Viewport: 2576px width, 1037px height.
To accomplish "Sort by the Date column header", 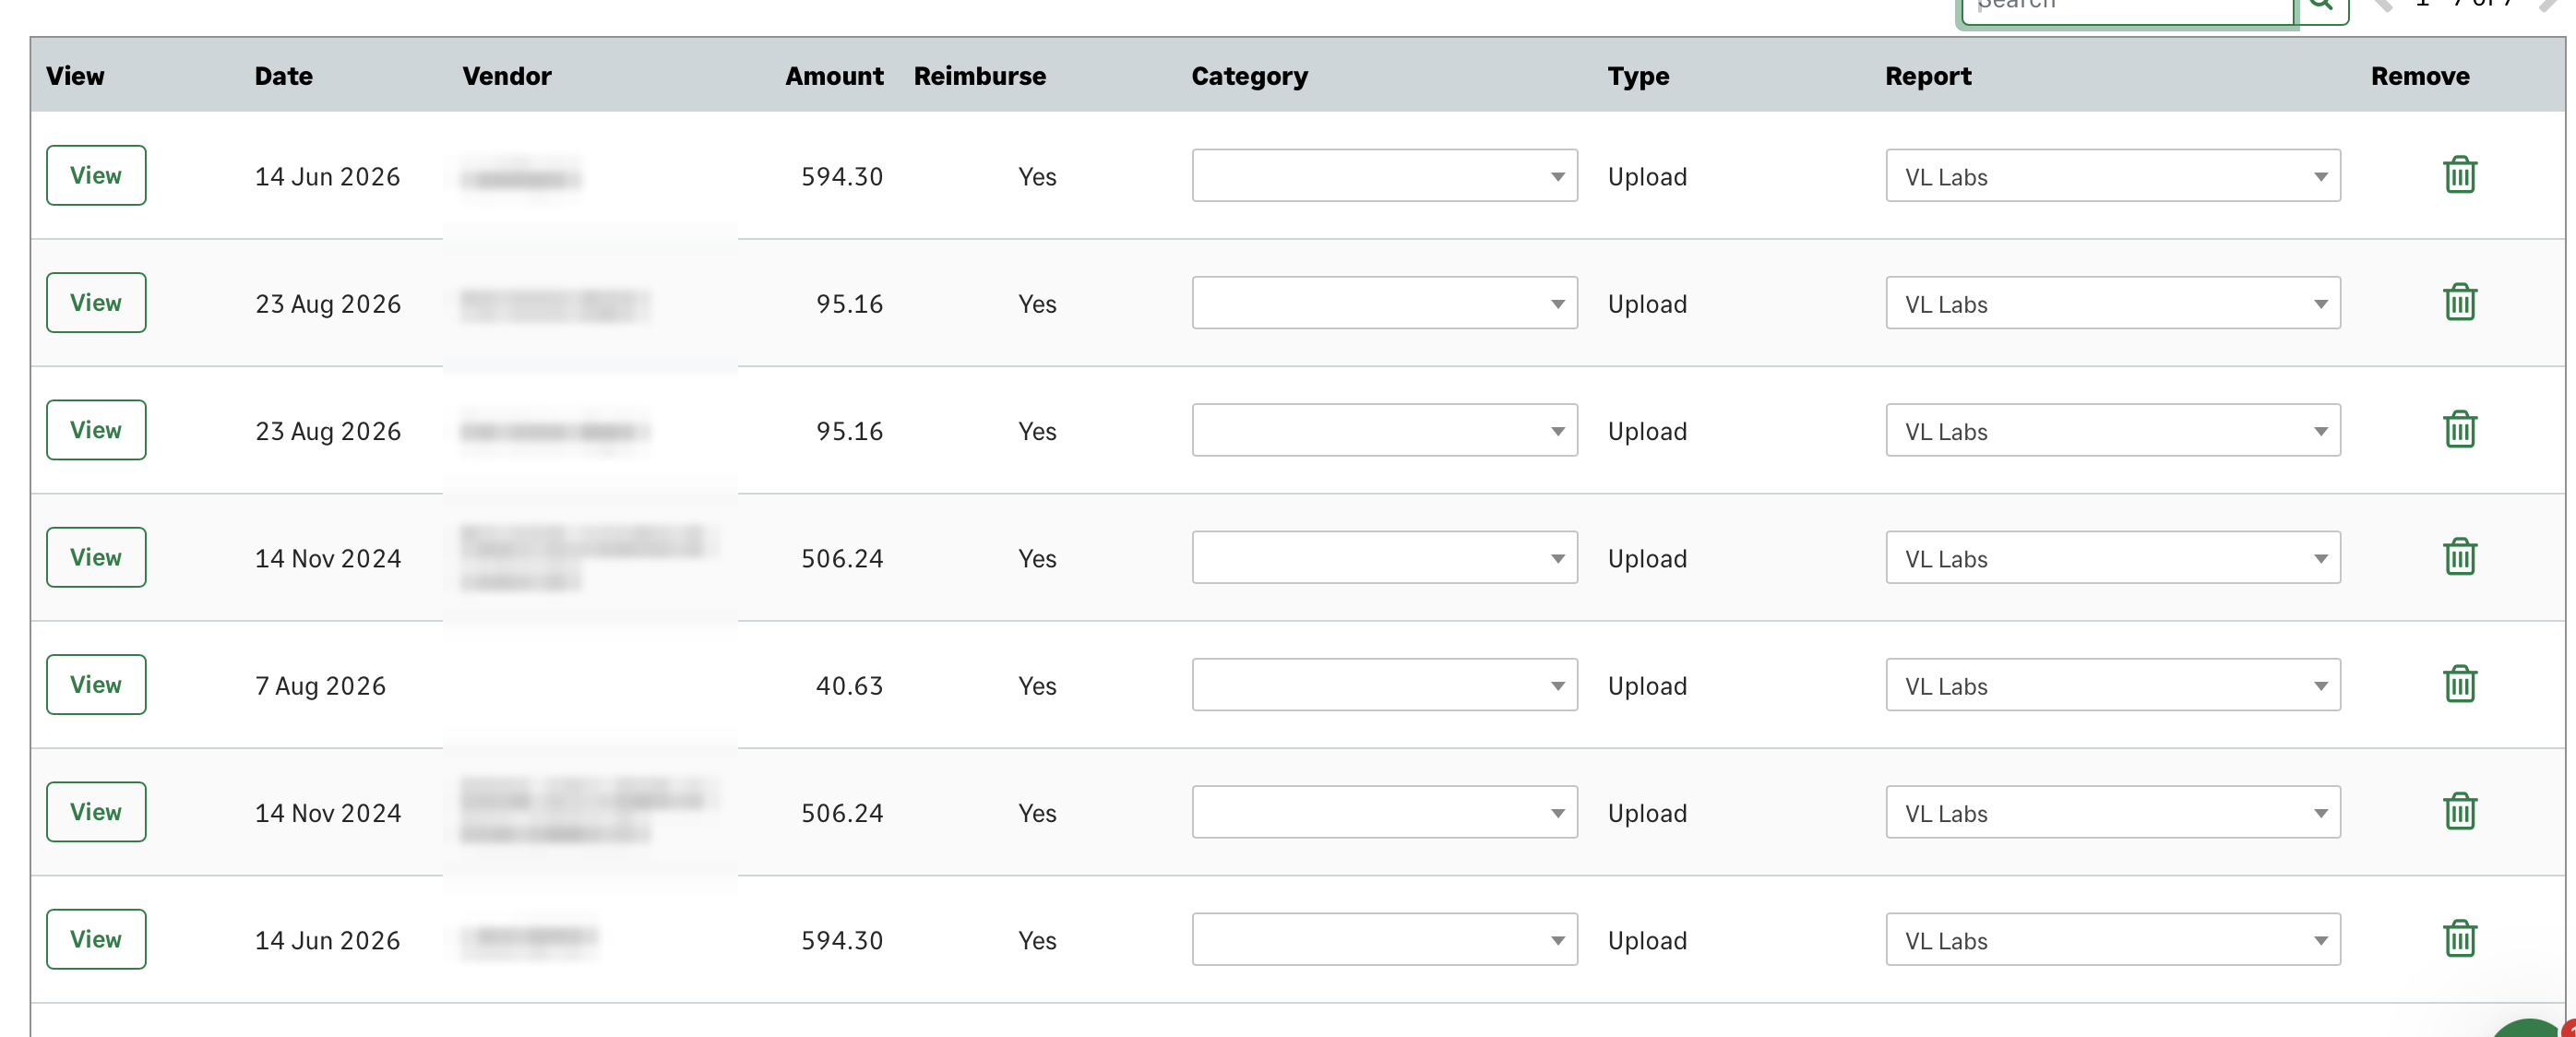I will pos(283,76).
